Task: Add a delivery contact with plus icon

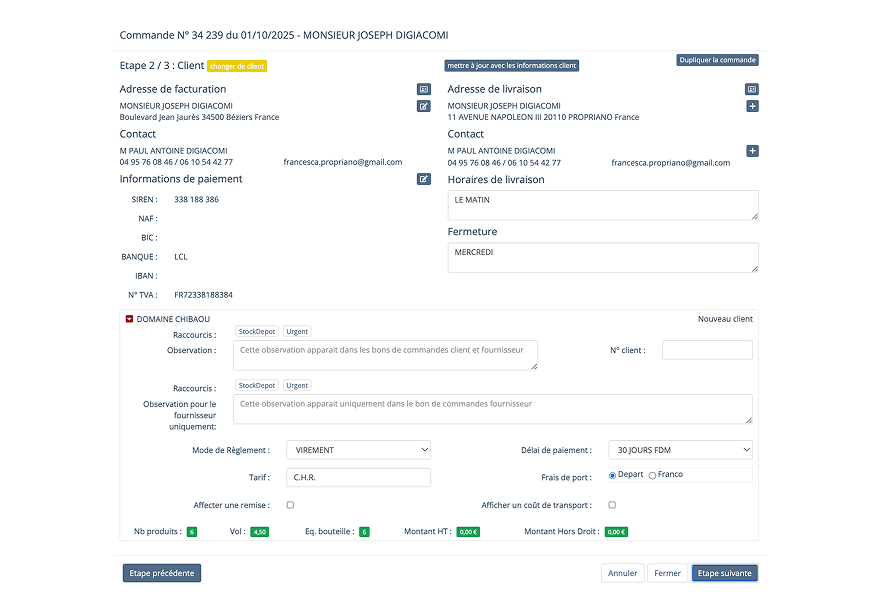Action: point(752,151)
